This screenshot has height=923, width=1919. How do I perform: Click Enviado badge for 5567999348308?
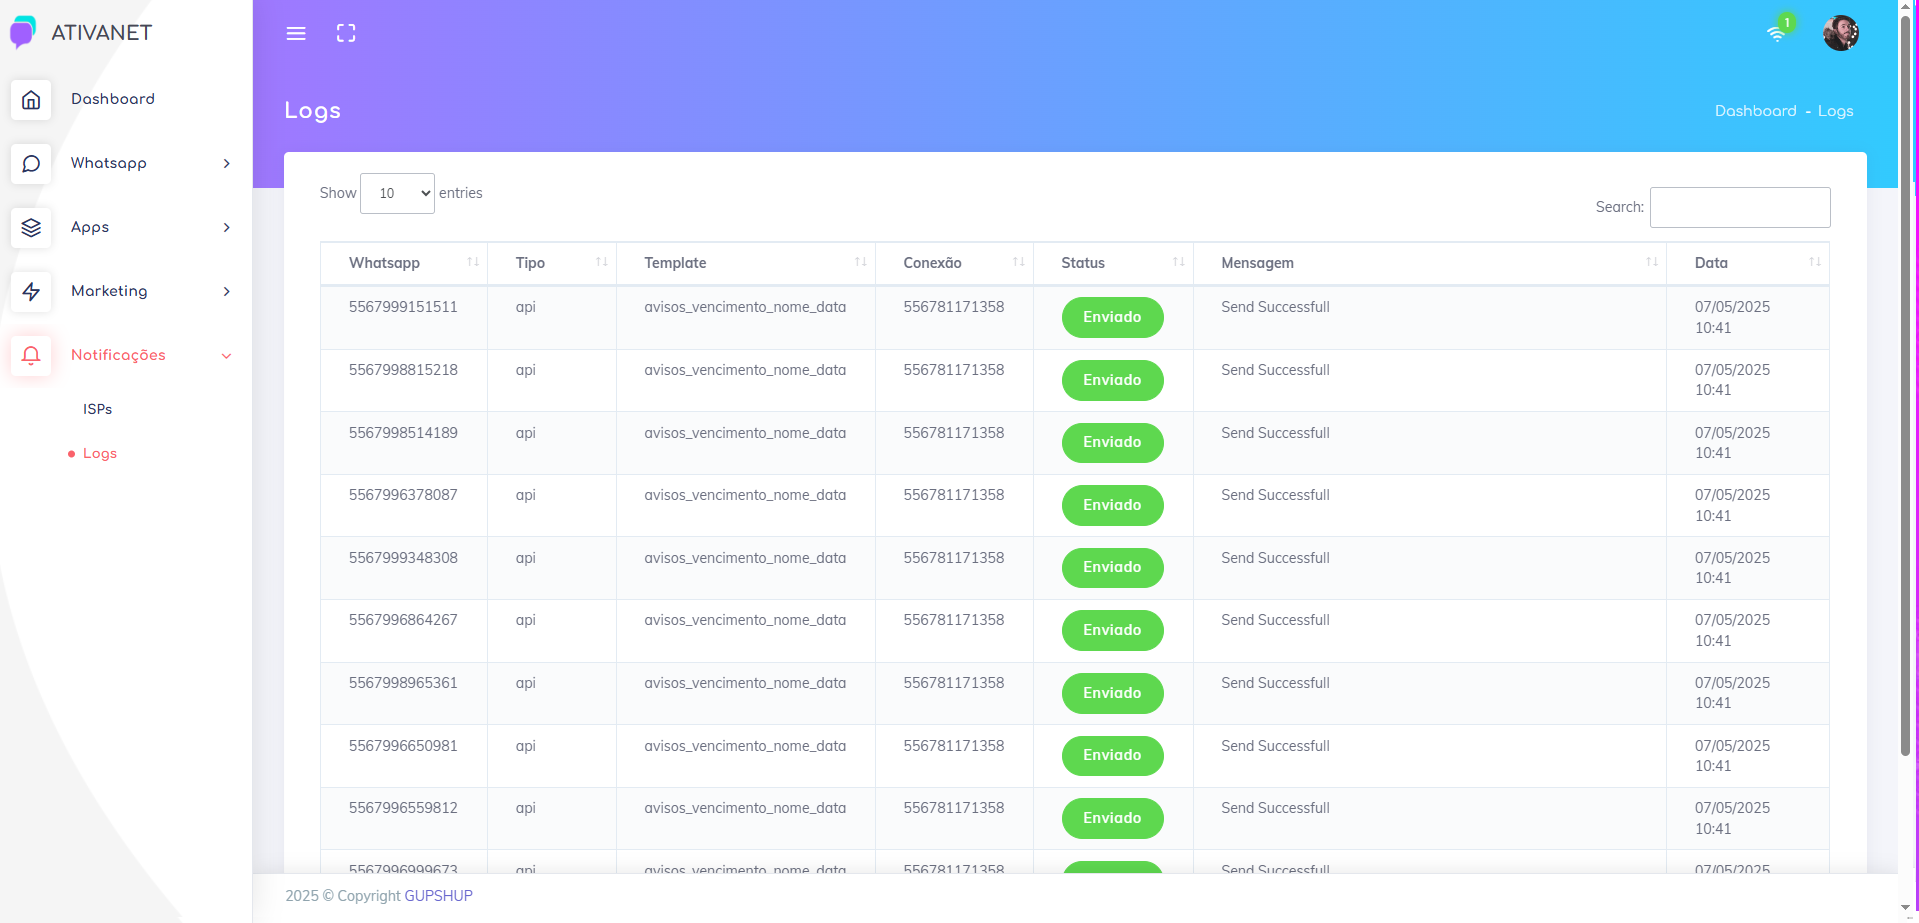[x=1112, y=567]
